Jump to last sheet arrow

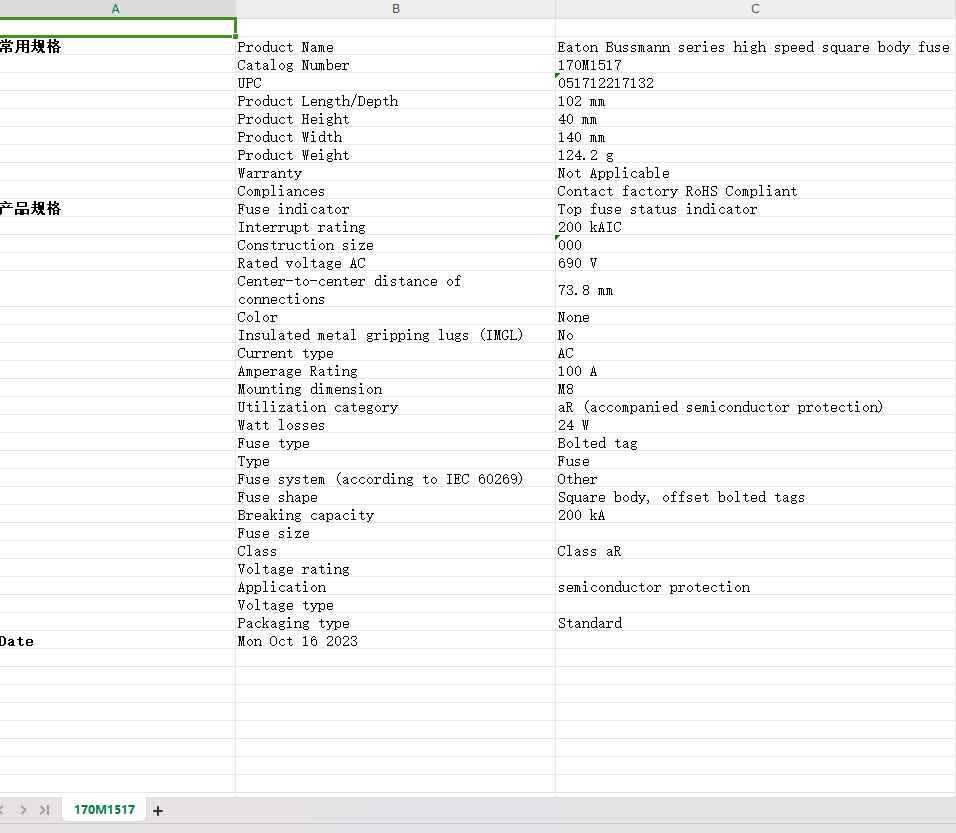44,810
